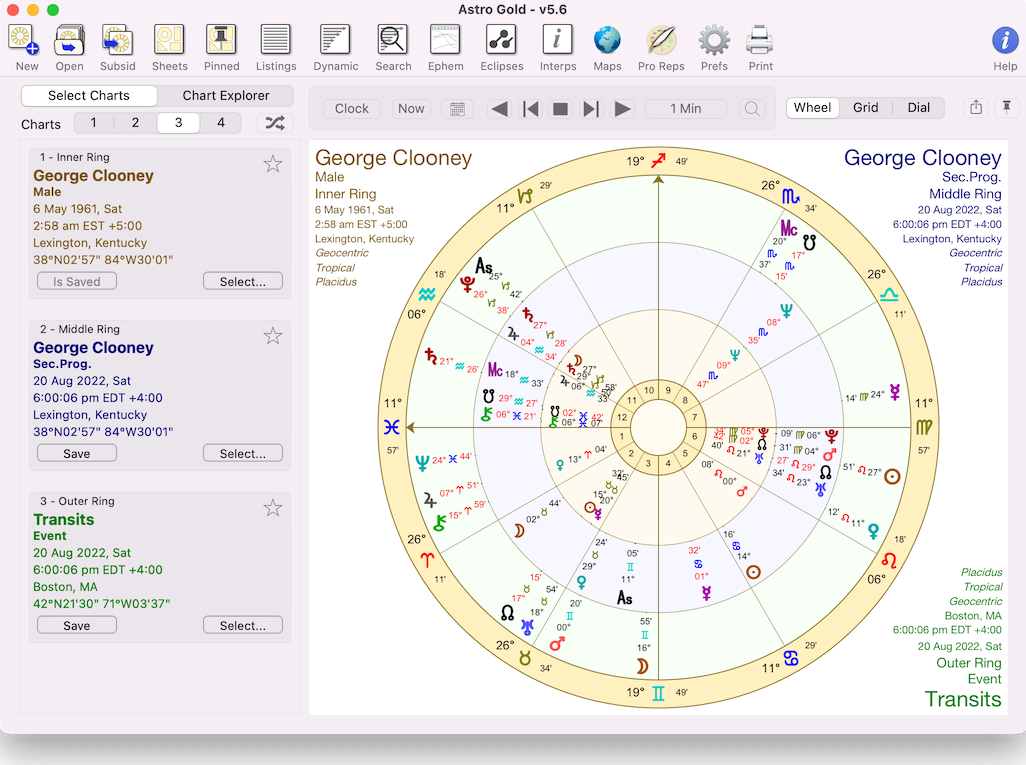Toggle star on Outer Ring Transits
Viewport: 1026px width, 765px height.
273,508
